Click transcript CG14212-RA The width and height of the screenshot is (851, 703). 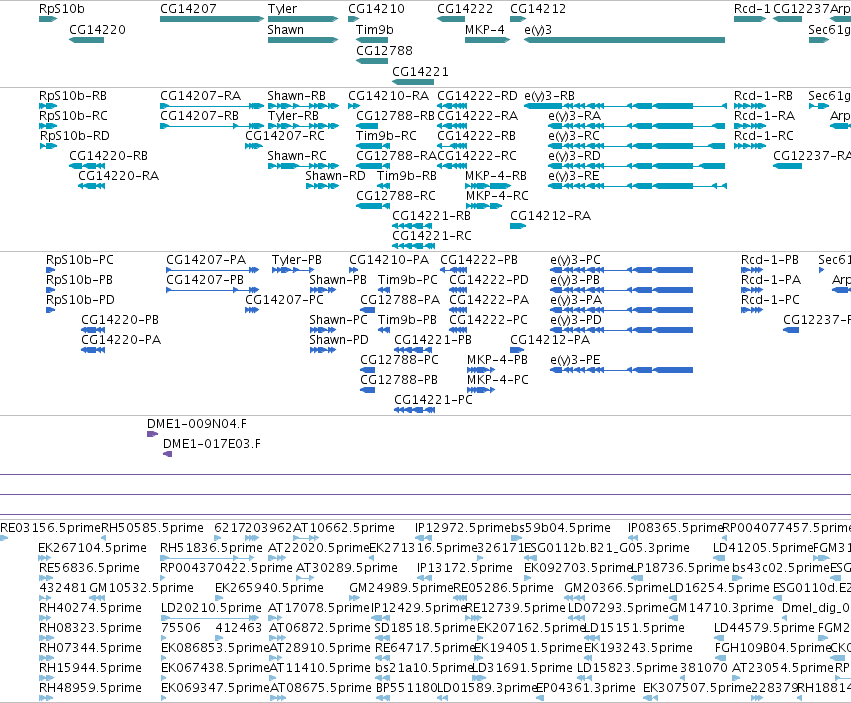pos(550,216)
